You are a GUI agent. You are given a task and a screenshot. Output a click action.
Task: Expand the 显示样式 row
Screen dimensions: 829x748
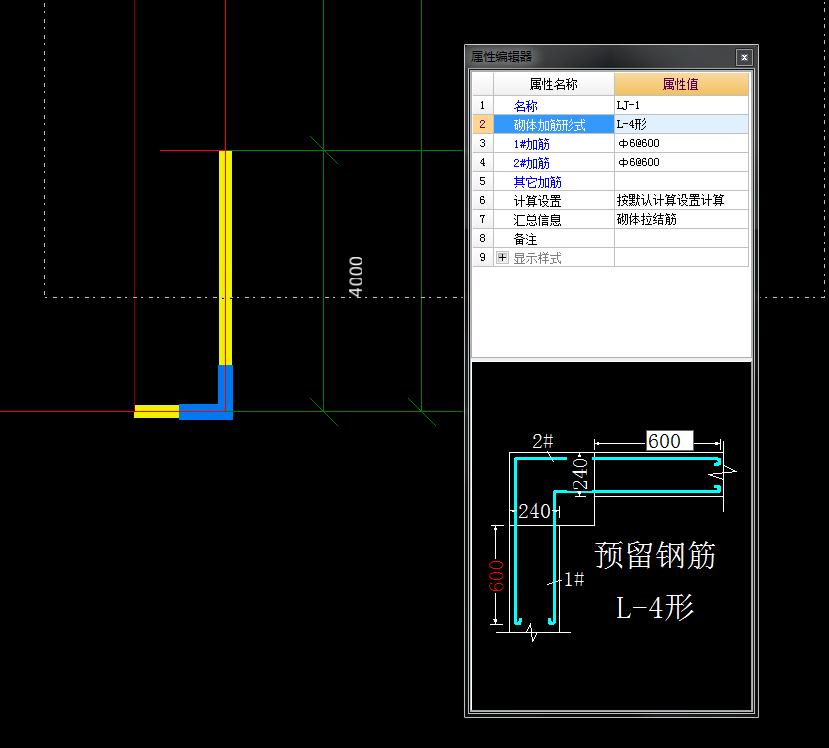tap(502, 257)
